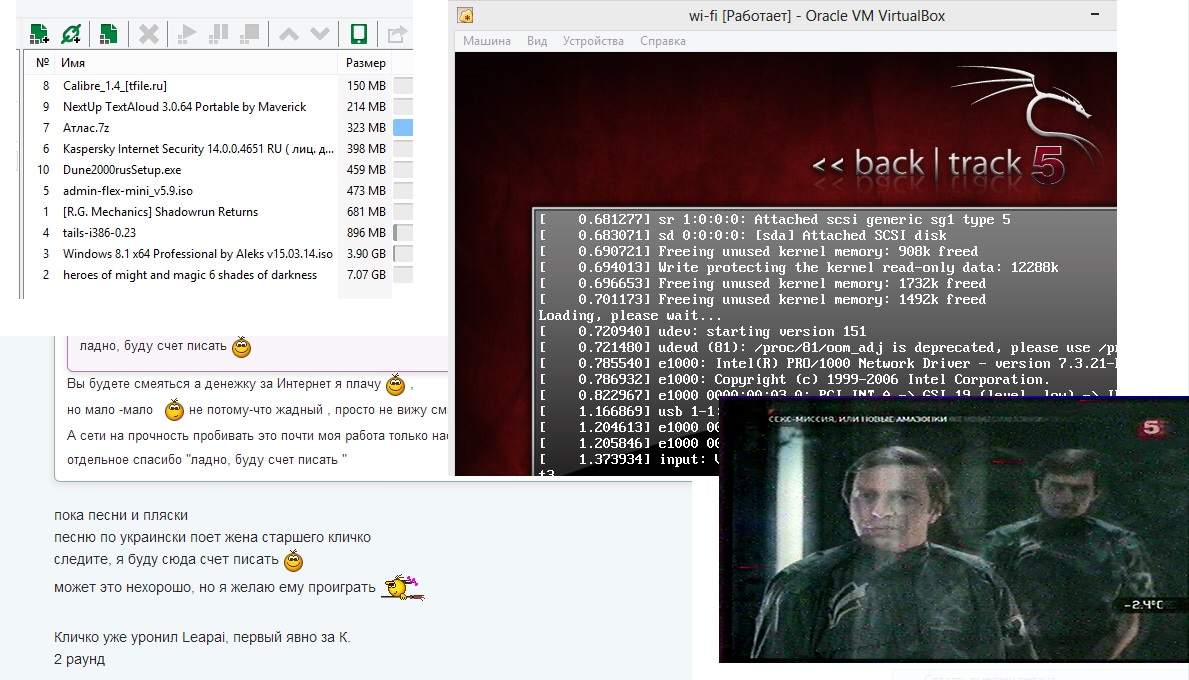Open the Машина menu in VirtualBox
Viewport: 1189px width, 680px height.
487,41
